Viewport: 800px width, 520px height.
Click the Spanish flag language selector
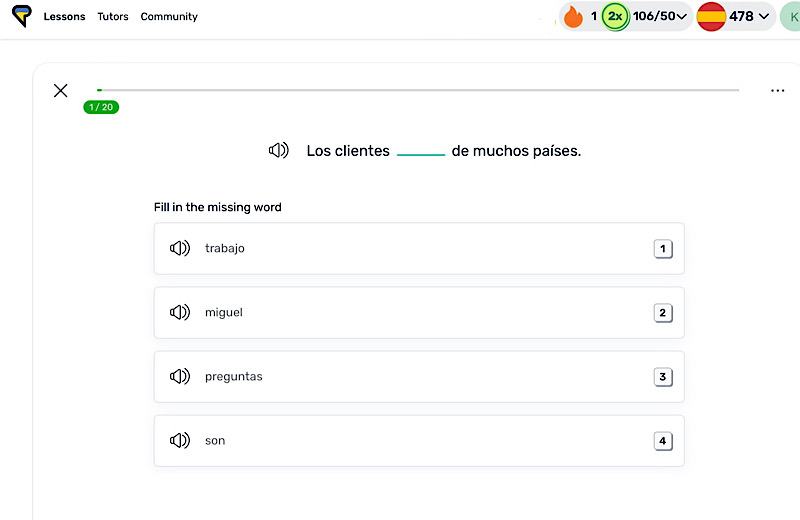click(711, 16)
